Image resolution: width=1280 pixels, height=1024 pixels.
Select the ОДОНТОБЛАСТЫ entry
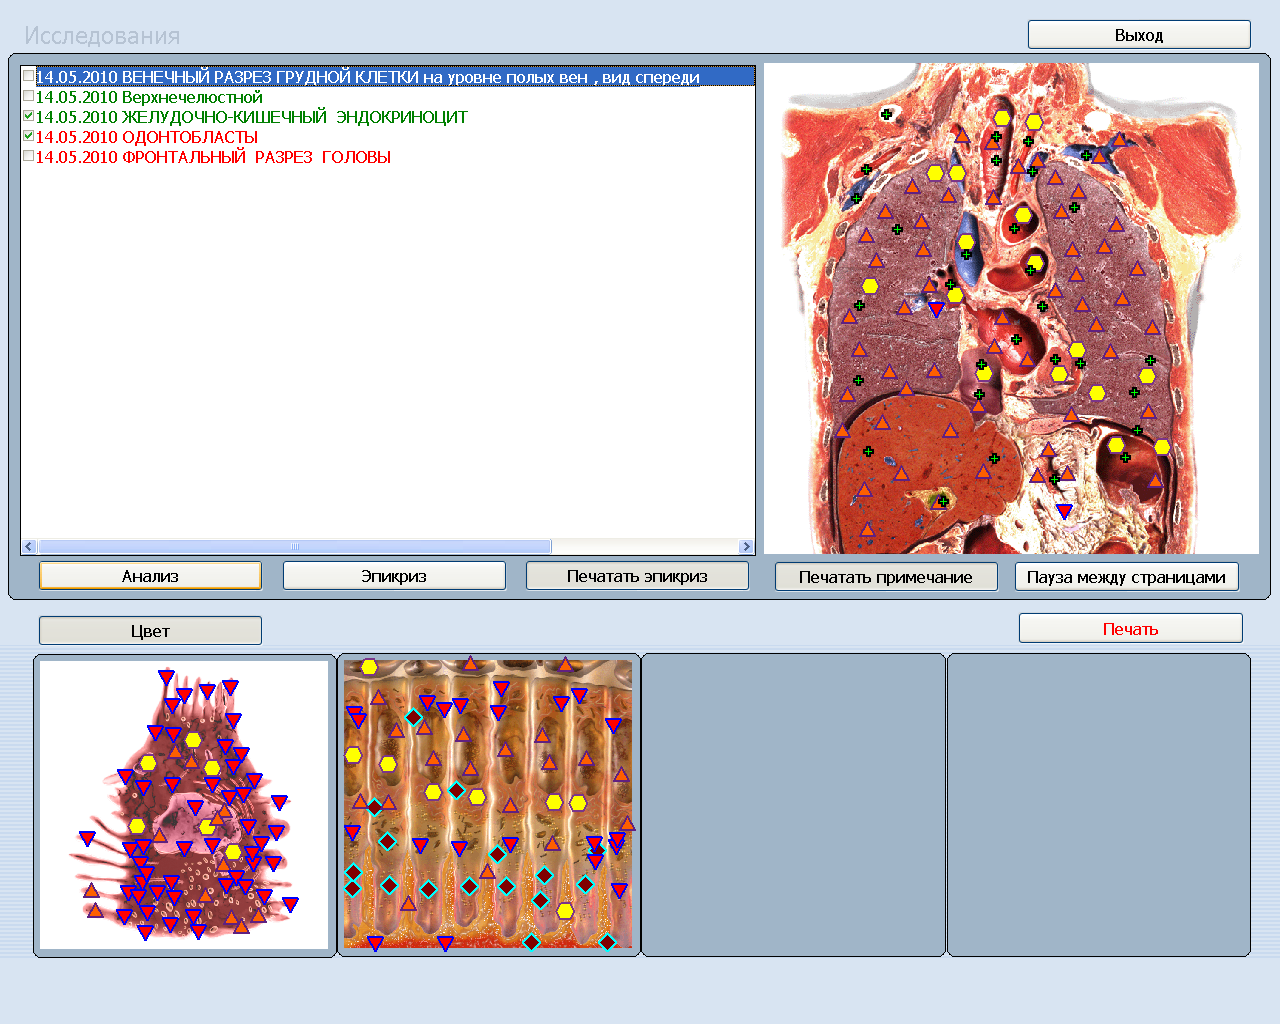click(147, 137)
